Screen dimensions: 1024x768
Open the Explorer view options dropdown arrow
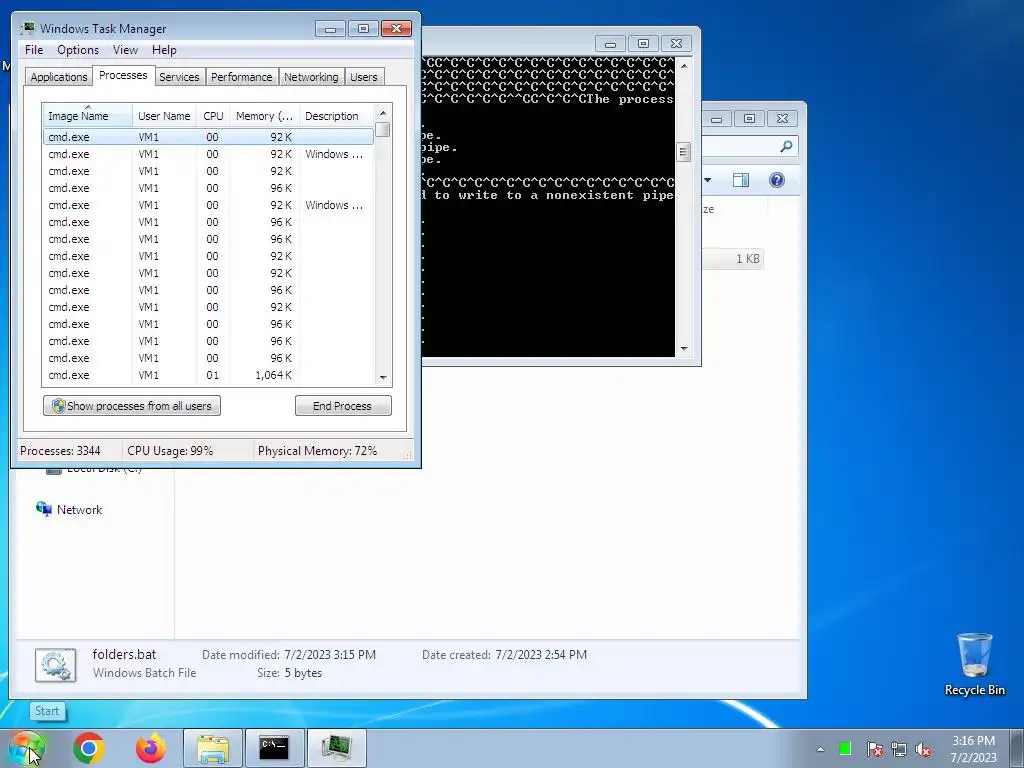click(708, 180)
